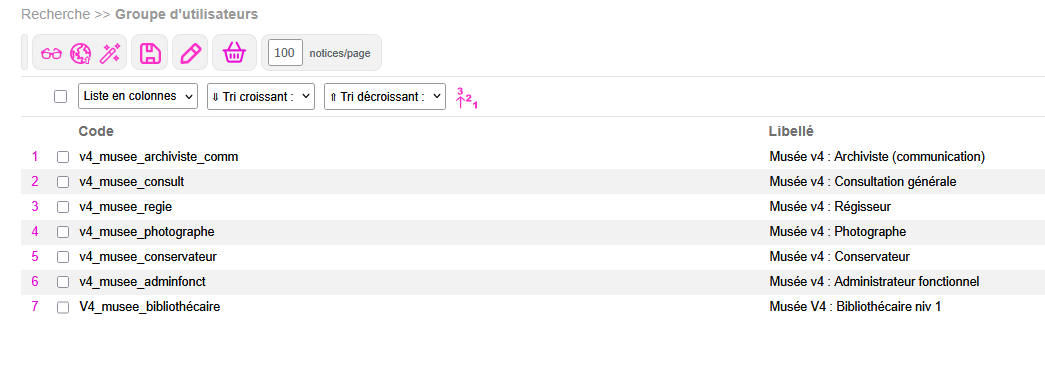Open the Liste en colonnes dropdown
The width and height of the screenshot is (1045, 366).
click(138, 96)
